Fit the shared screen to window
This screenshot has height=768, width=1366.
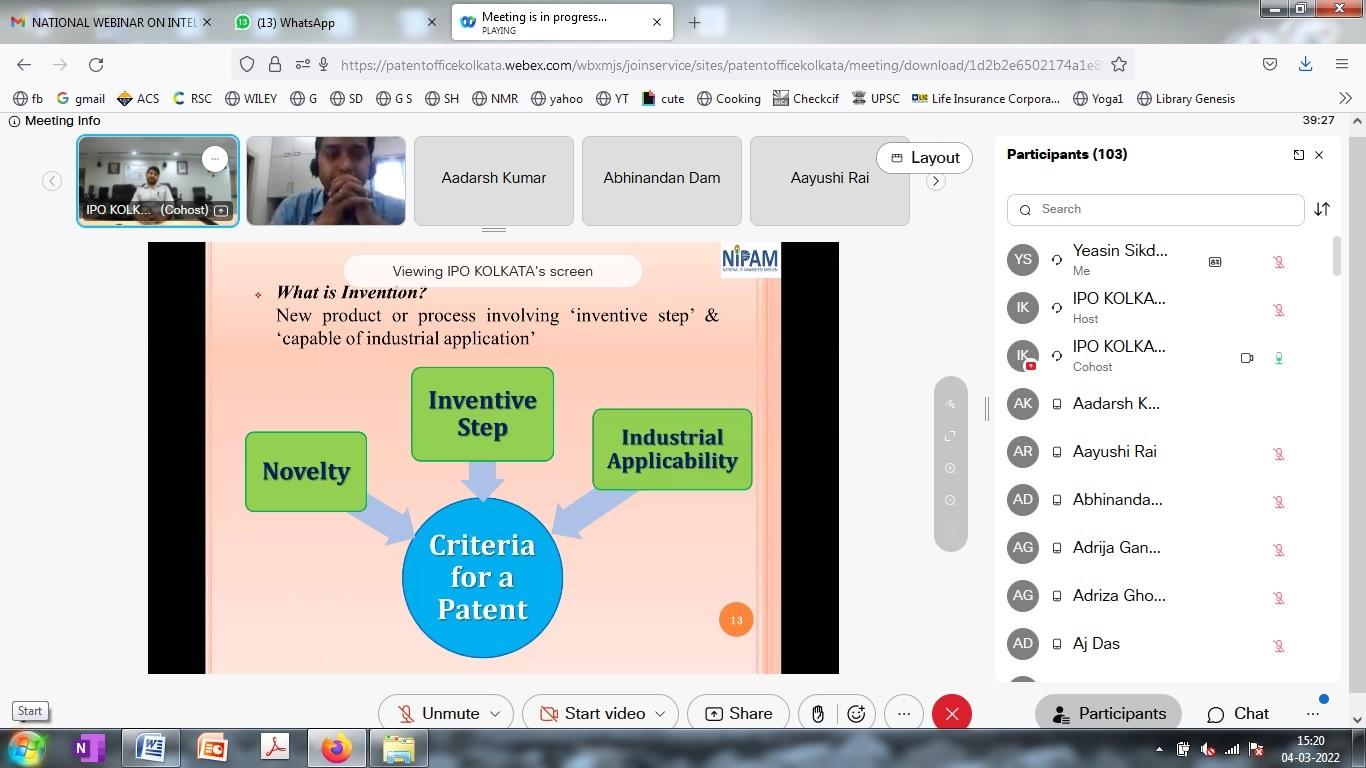pos(950,436)
